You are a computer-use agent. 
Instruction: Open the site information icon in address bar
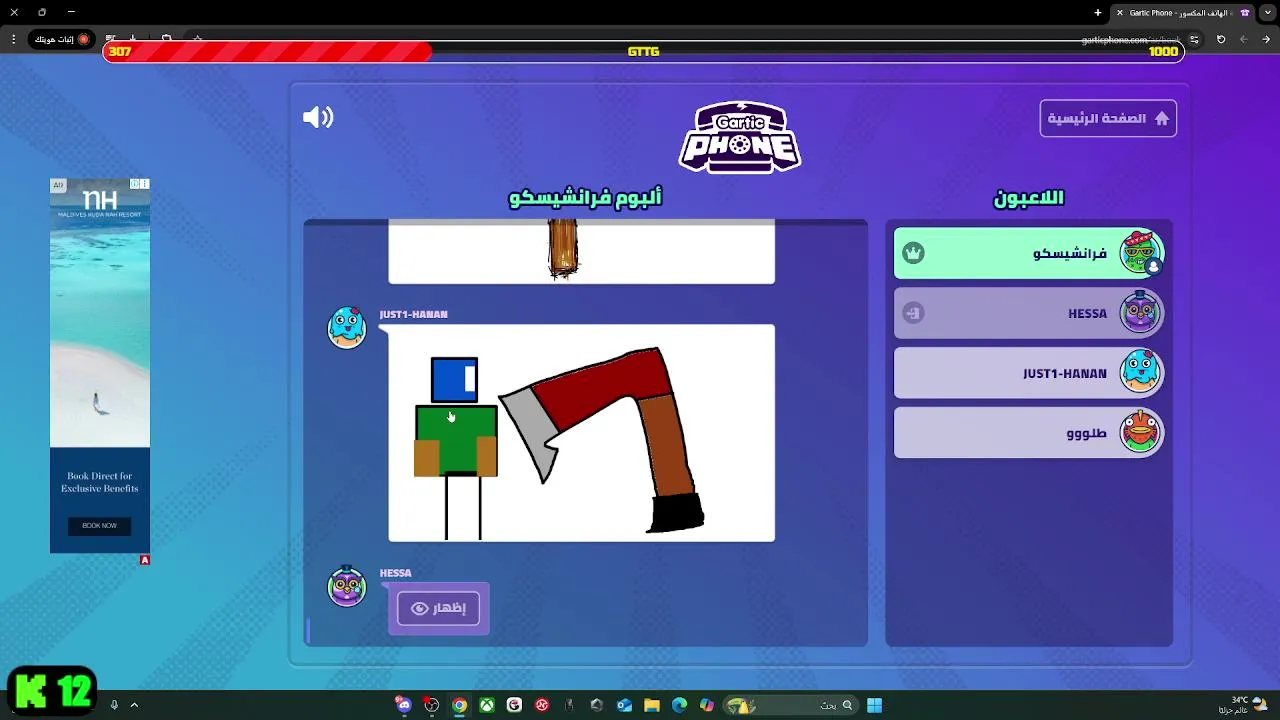(x=1194, y=39)
